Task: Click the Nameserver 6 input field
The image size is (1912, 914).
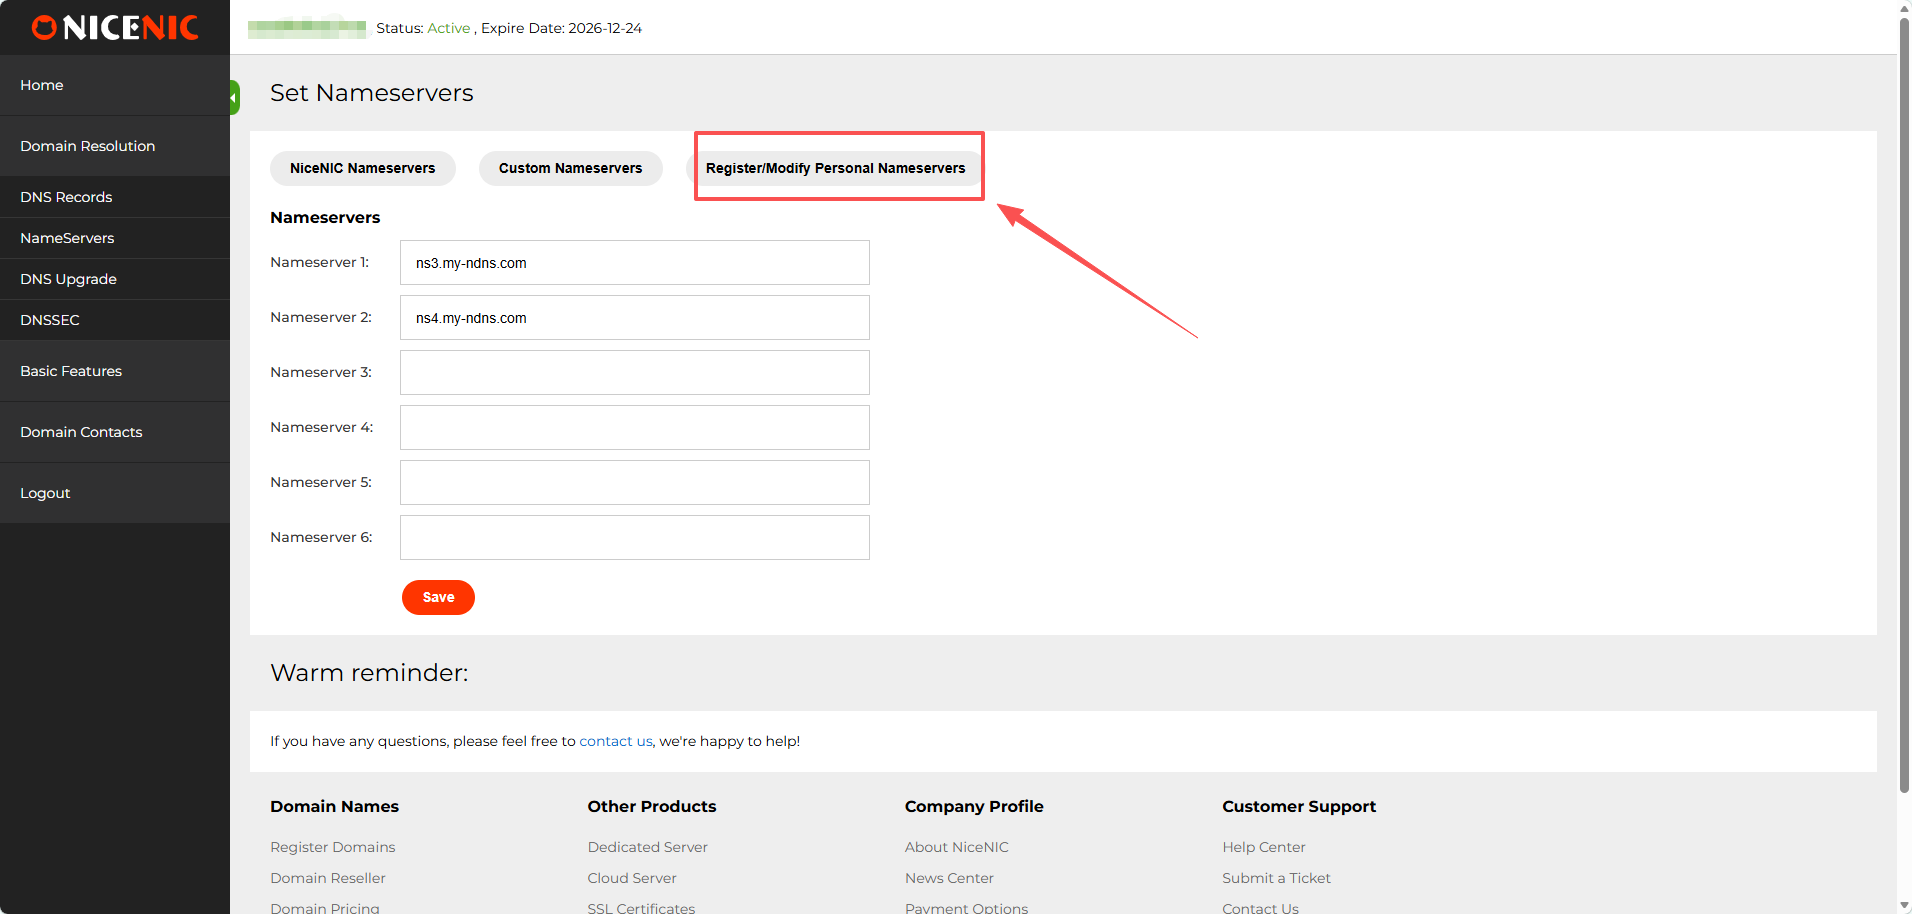Action: [x=634, y=538]
